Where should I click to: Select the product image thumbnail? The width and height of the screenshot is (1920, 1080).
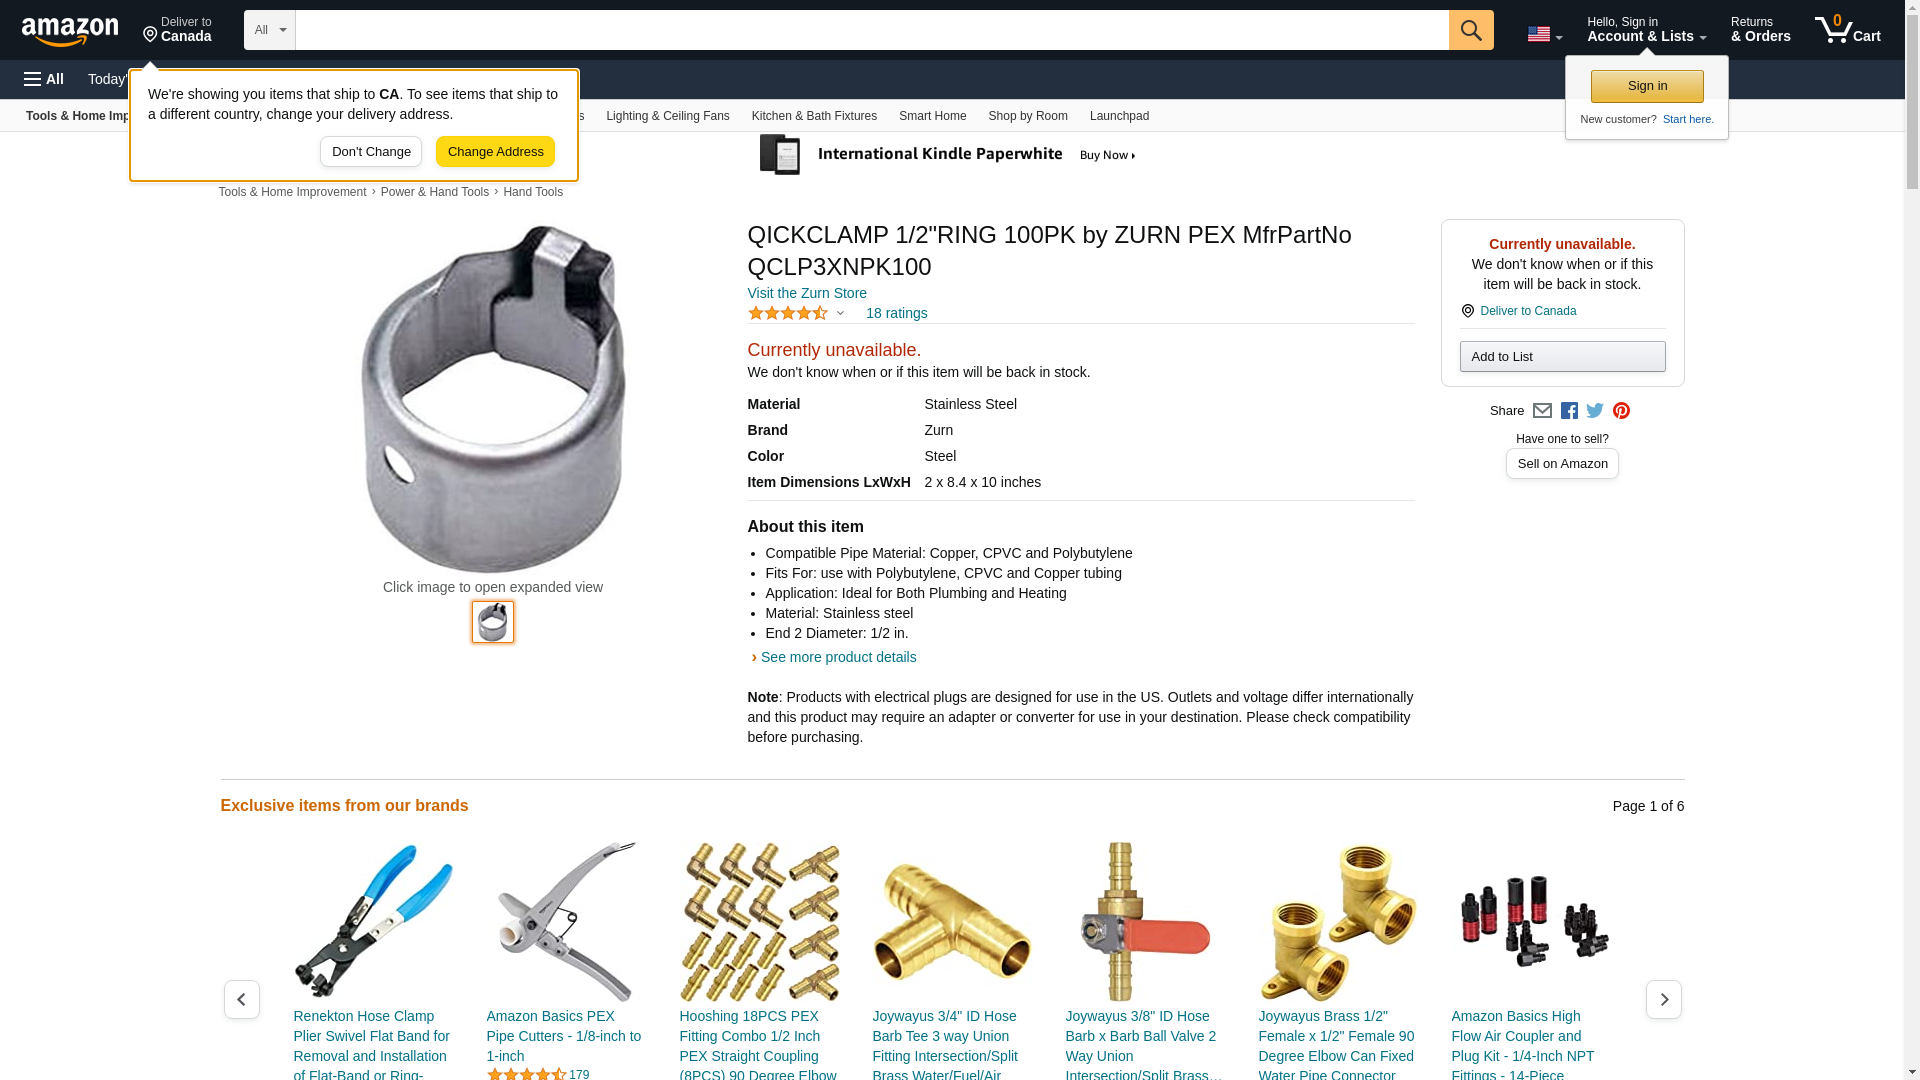point(493,622)
